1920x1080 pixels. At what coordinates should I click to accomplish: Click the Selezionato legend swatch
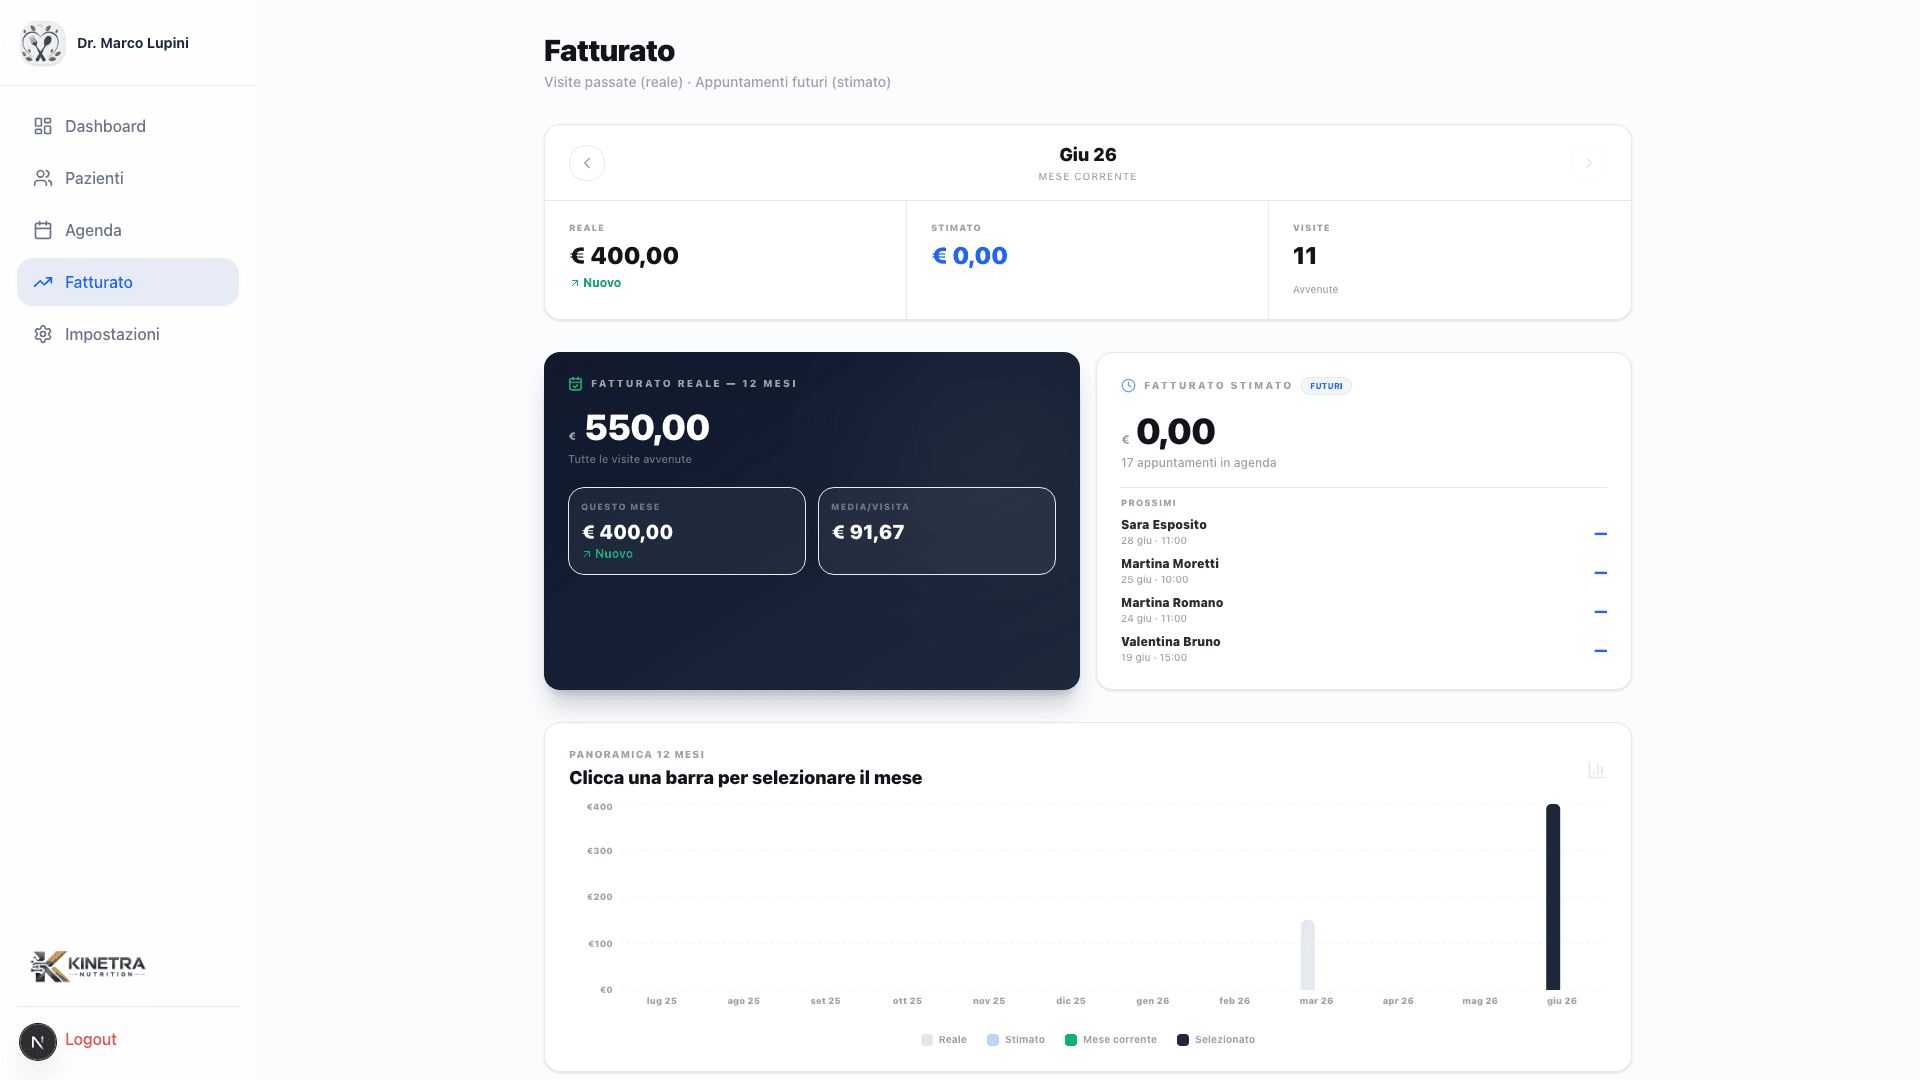pyautogui.click(x=1183, y=1040)
